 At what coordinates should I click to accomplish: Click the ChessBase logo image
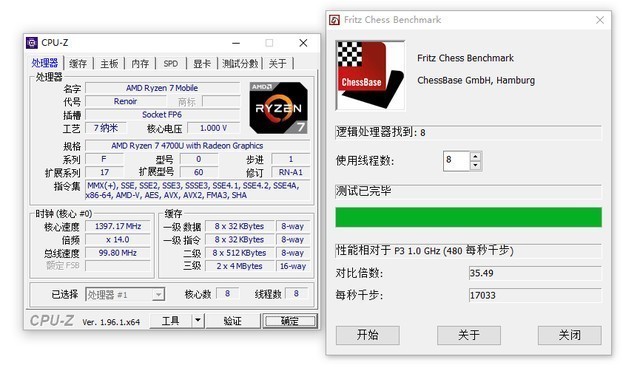coord(370,75)
